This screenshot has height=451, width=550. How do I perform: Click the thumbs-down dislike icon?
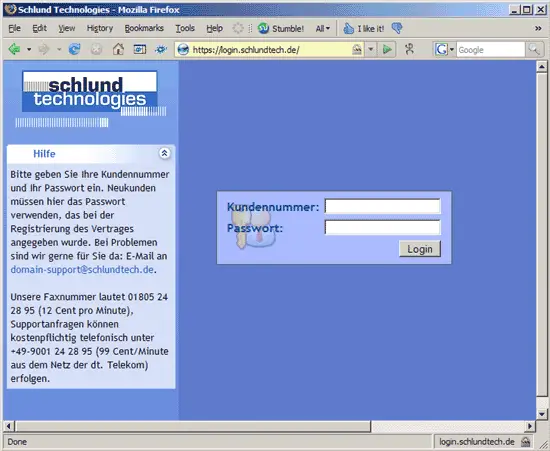(x=397, y=28)
